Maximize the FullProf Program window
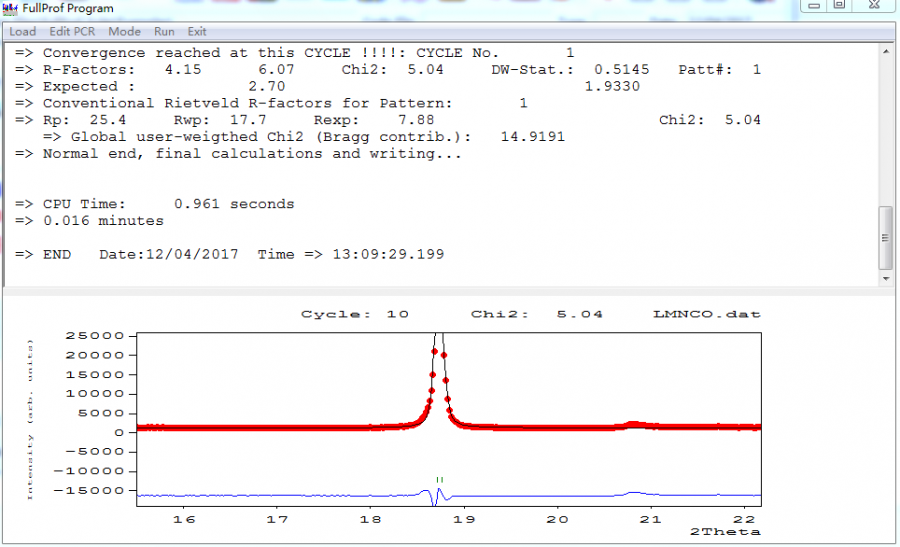The image size is (900, 547). pyautogui.click(x=840, y=5)
